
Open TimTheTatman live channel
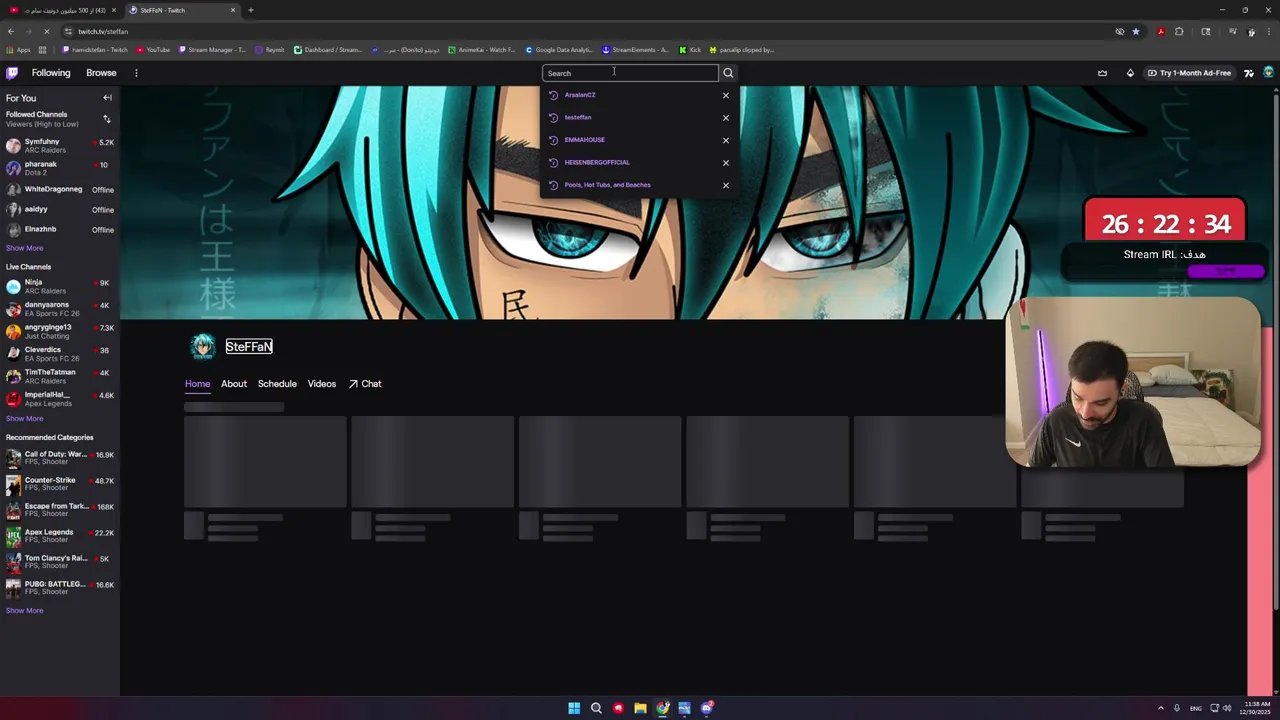(x=60, y=376)
